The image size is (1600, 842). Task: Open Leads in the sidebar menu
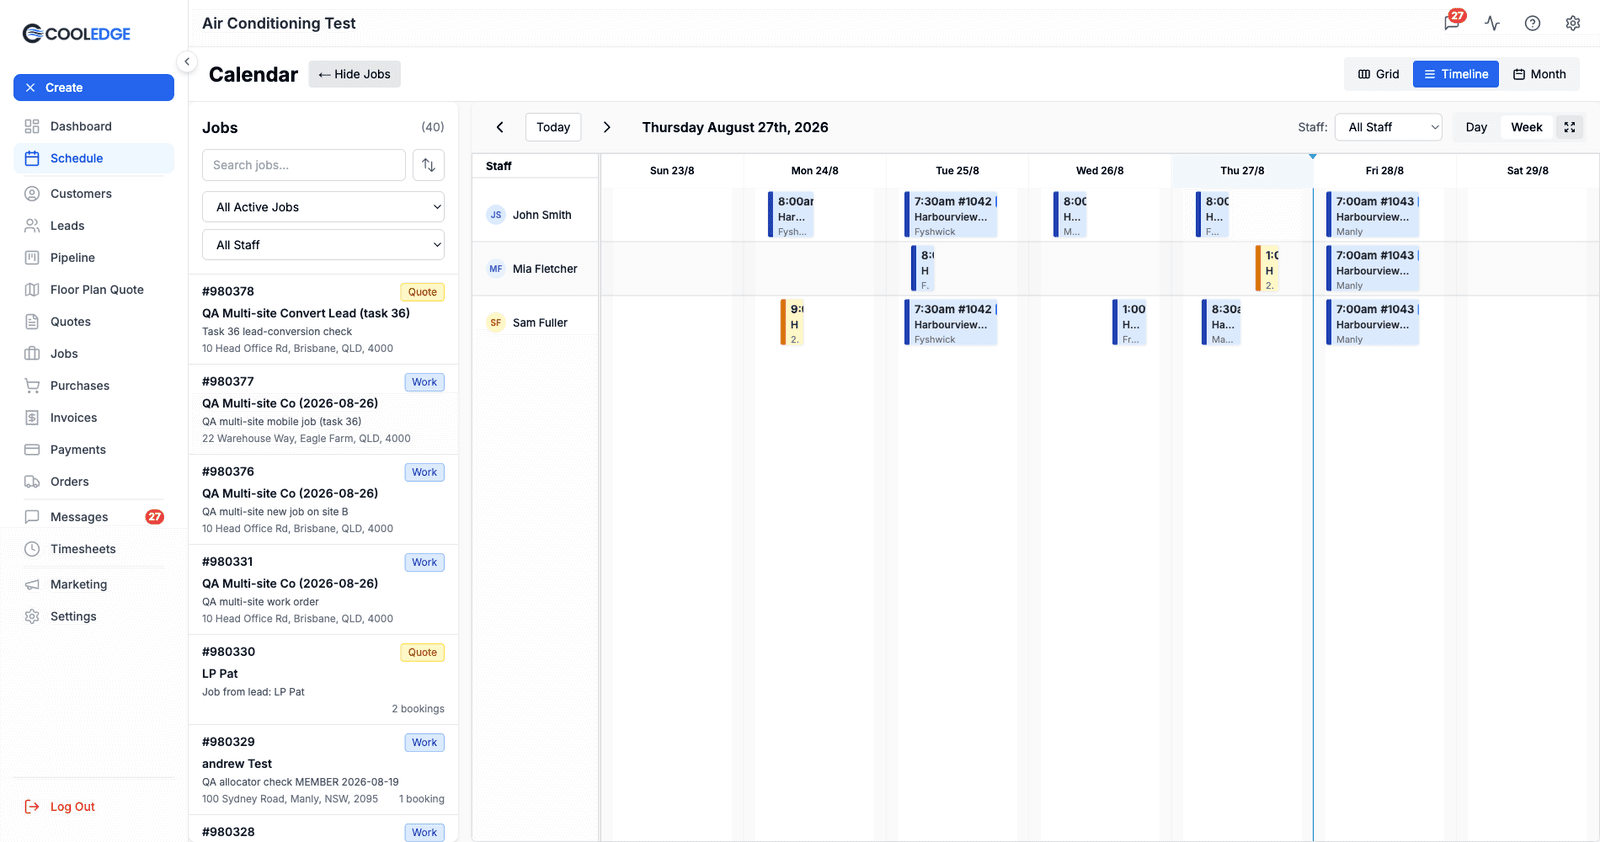pos(93,226)
